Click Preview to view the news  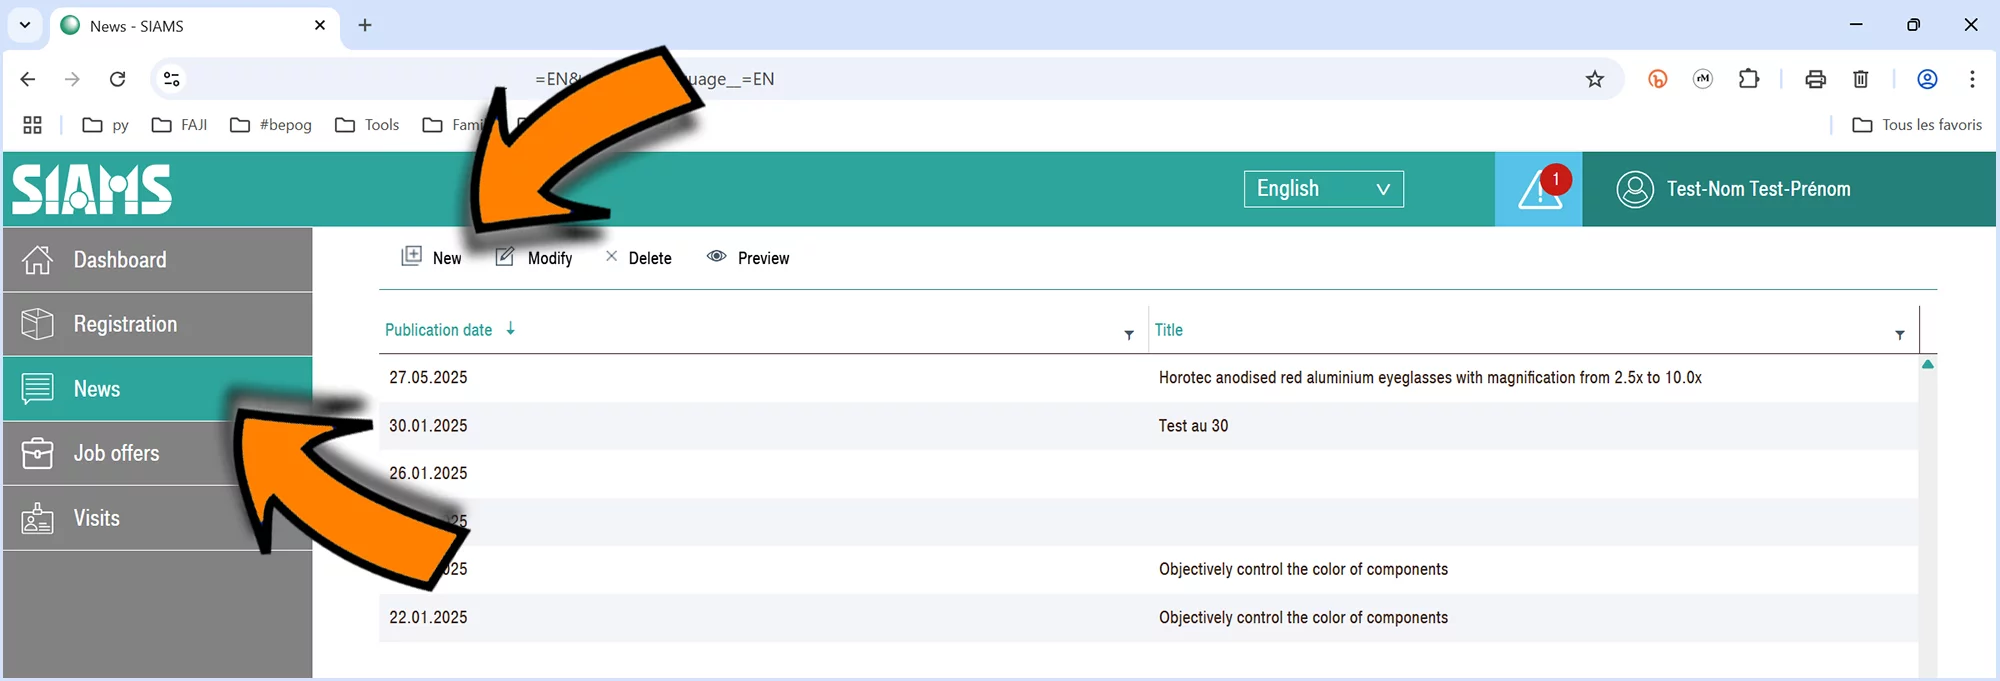[x=749, y=258]
